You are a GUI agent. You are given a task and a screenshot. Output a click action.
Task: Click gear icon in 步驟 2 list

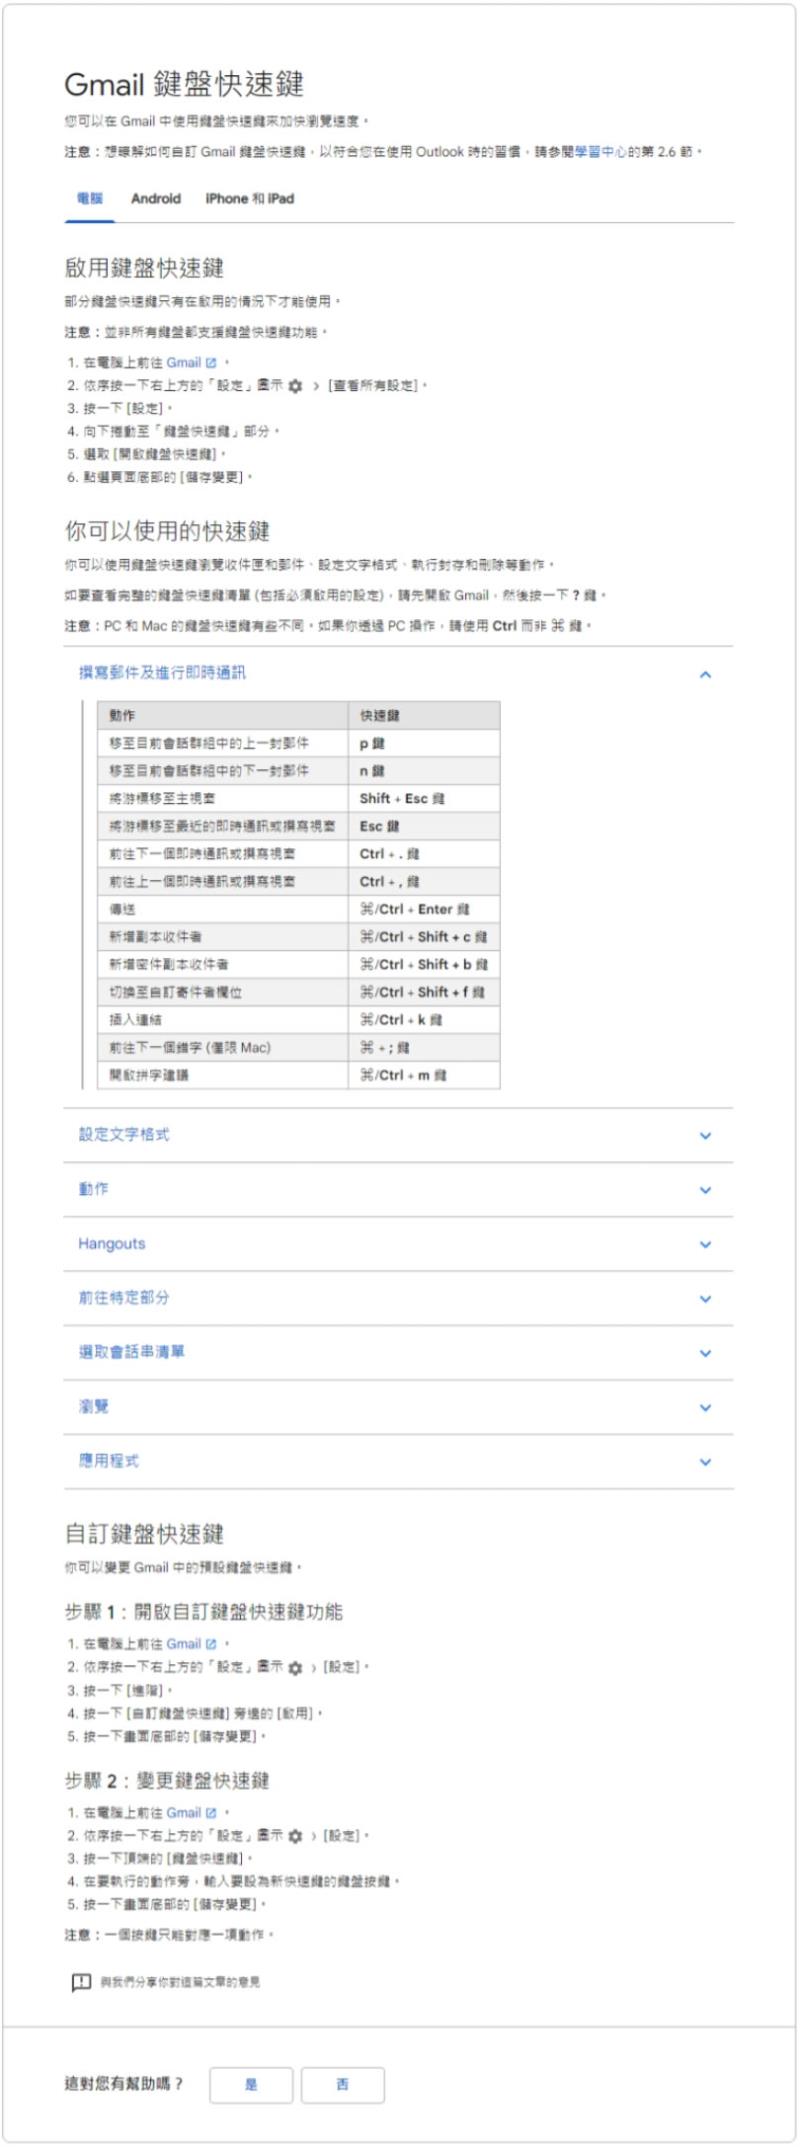coord(295,1837)
